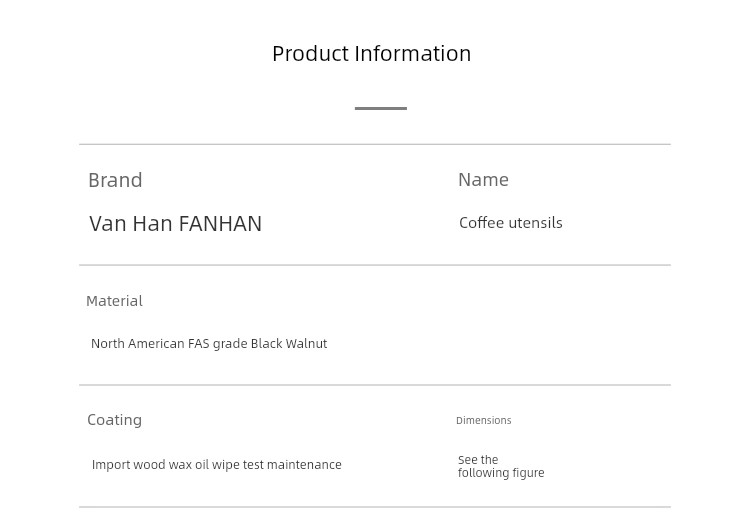
Task: Click North American FAS grade Black Walnut
Action: coord(209,344)
